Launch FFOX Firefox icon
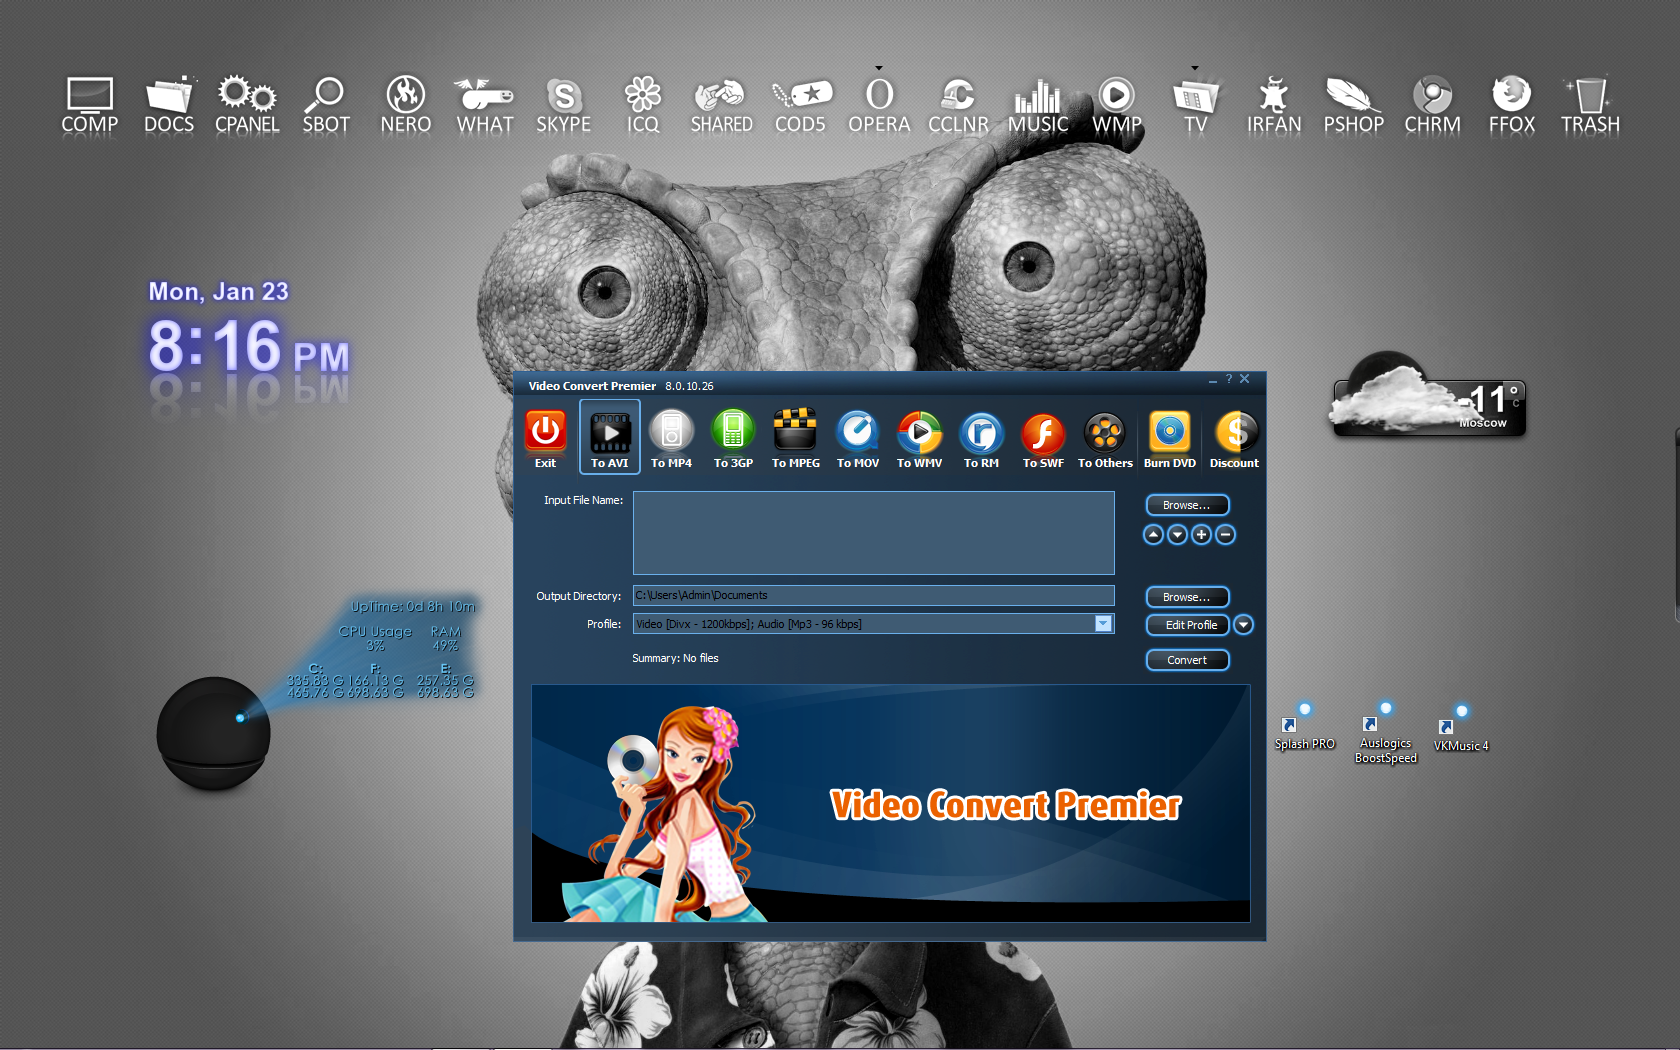 click(1511, 105)
